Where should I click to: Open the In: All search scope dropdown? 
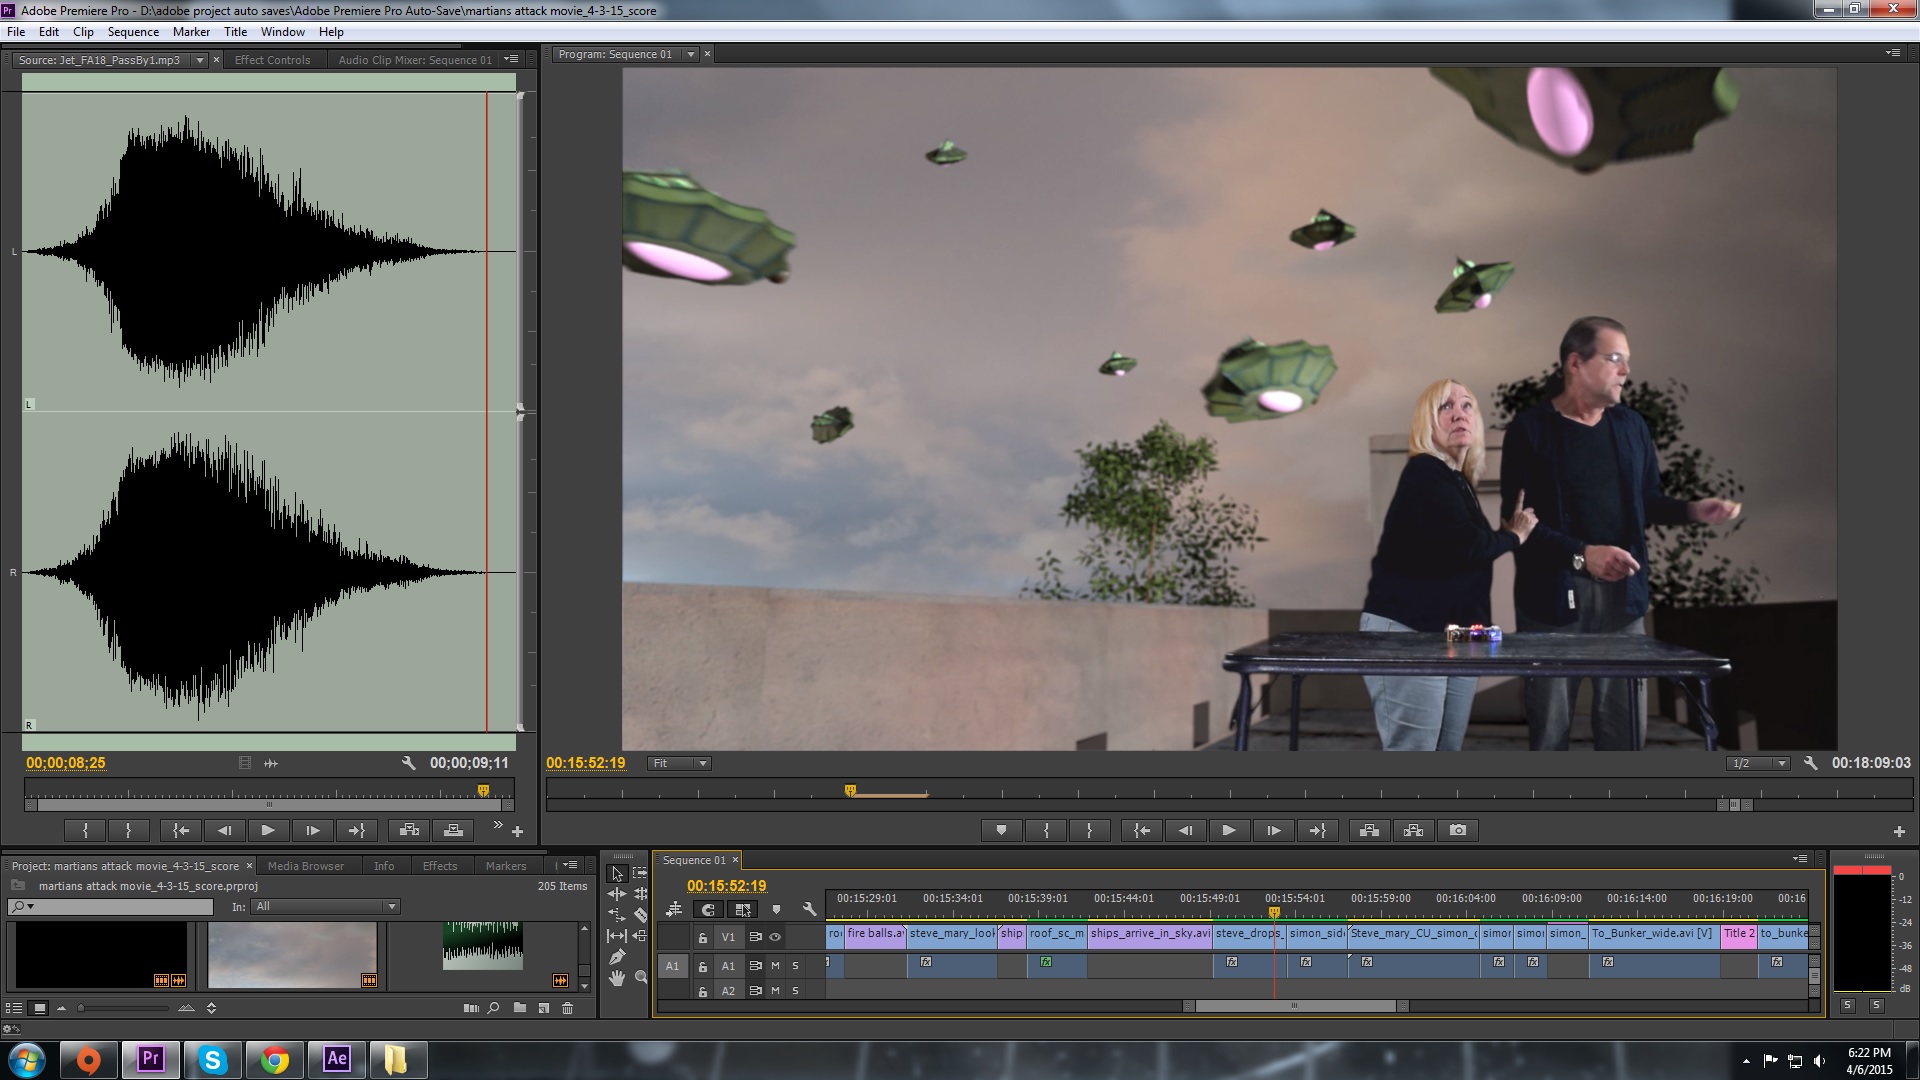point(326,906)
